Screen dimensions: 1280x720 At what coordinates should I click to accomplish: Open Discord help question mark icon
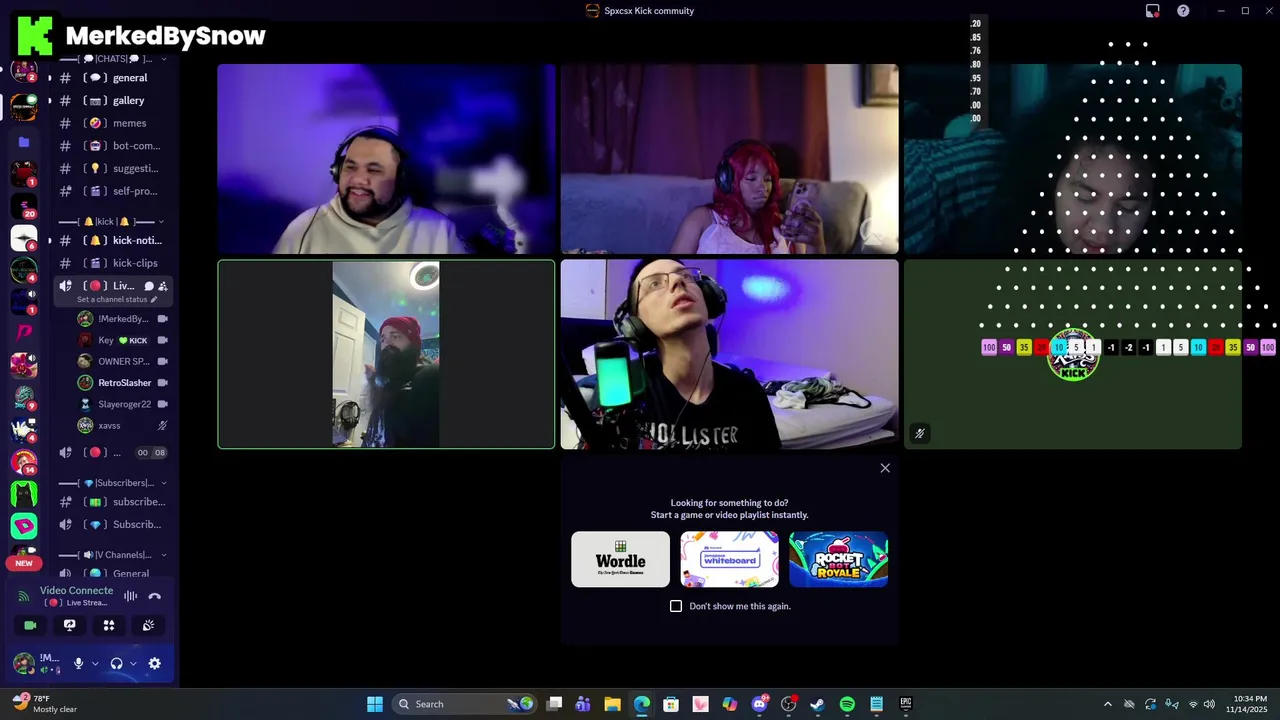pos(1183,11)
